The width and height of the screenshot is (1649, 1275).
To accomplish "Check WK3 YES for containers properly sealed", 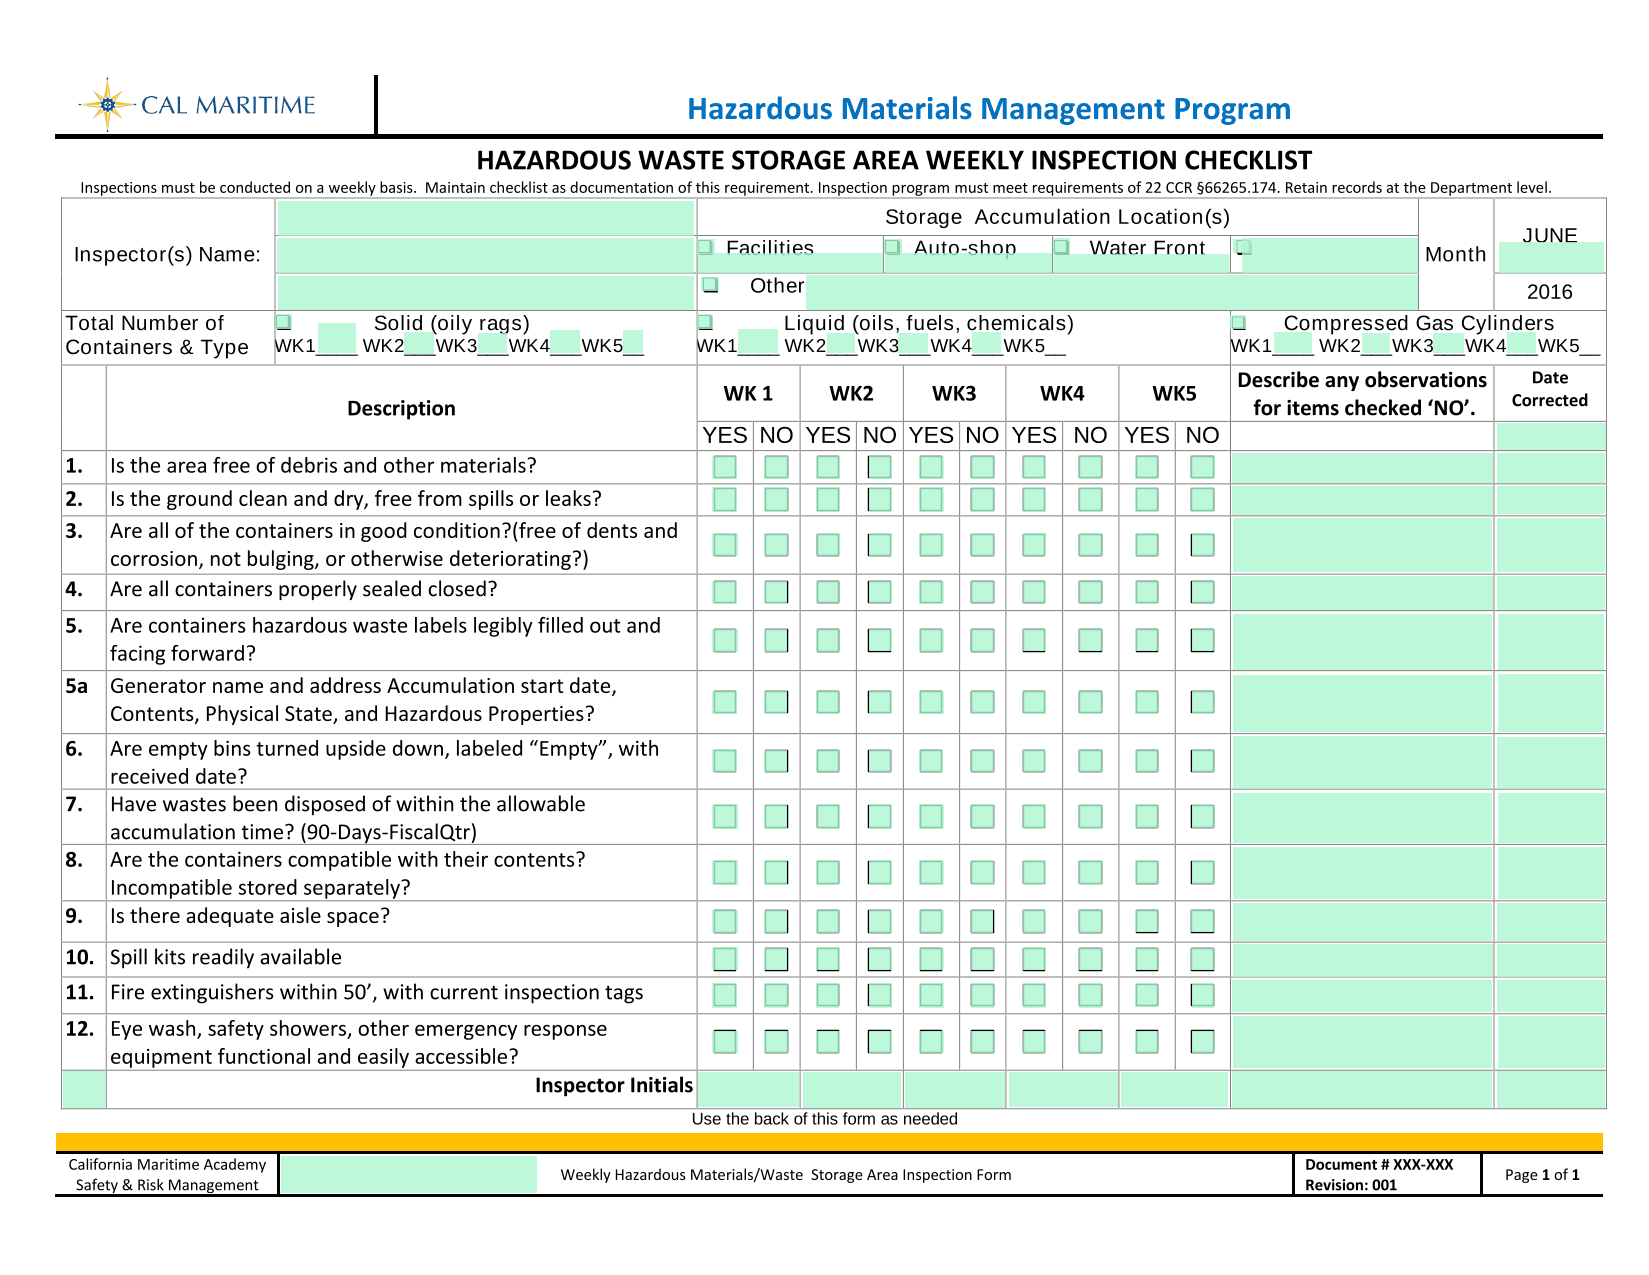I will 931,592.
